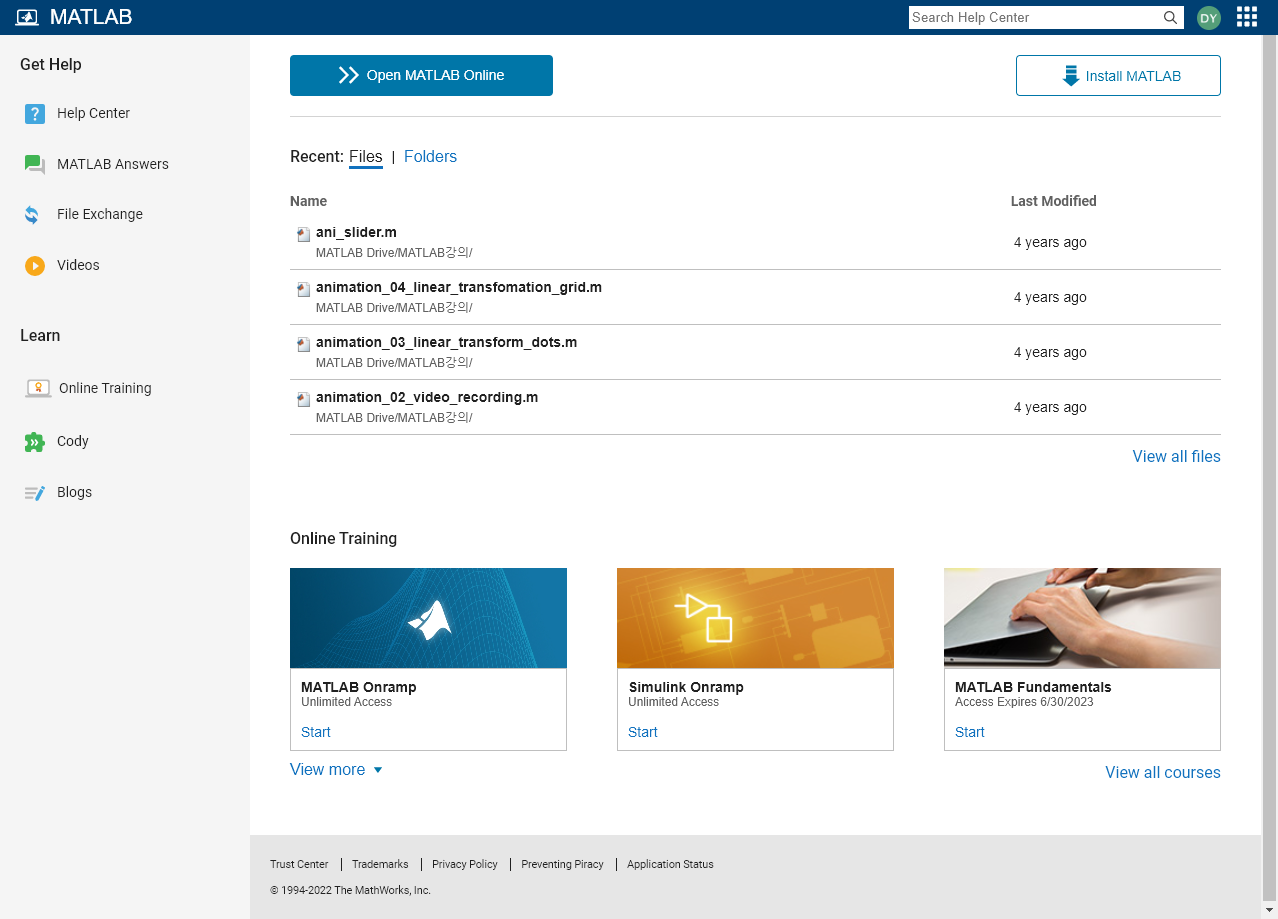The height and width of the screenshot is (919, 1278).
Task: Open the Trademarks footer link
Action: [380, 865]
